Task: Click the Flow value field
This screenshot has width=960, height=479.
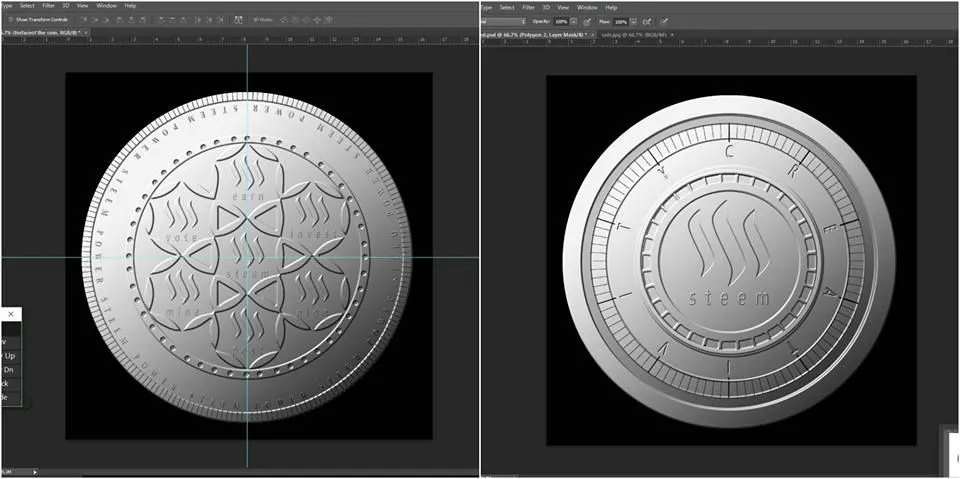Action: pyautogui.click(x=621, y=21)
